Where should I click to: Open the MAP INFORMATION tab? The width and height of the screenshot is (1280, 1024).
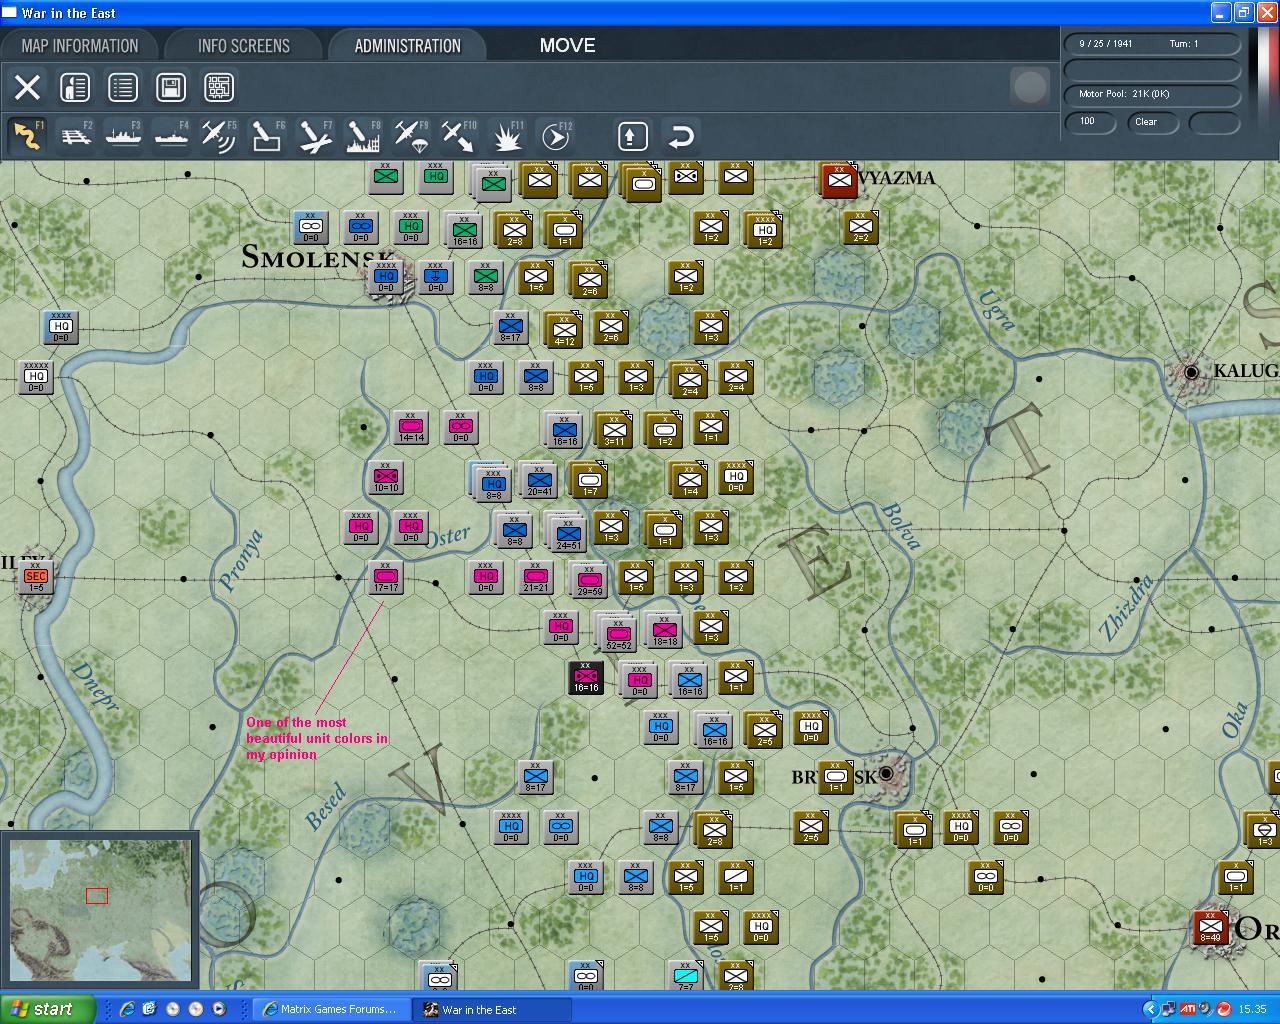click(80, 46)
